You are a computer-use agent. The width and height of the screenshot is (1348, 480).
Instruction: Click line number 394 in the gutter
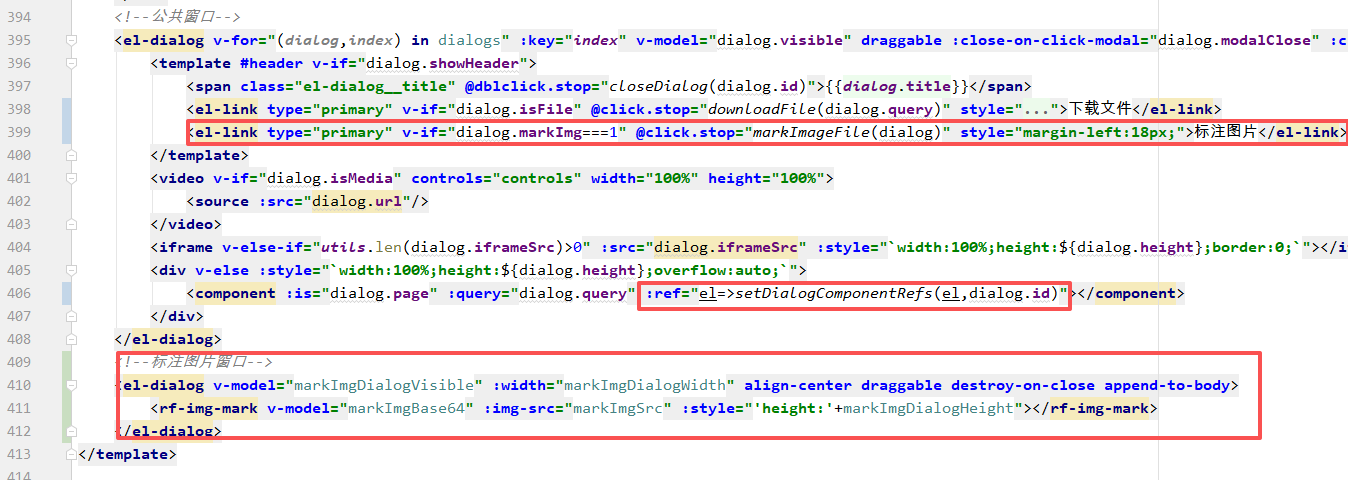point(19,17)
